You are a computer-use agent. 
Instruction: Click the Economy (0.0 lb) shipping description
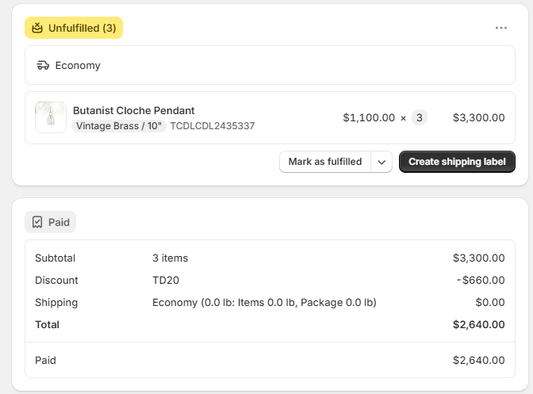264,303
